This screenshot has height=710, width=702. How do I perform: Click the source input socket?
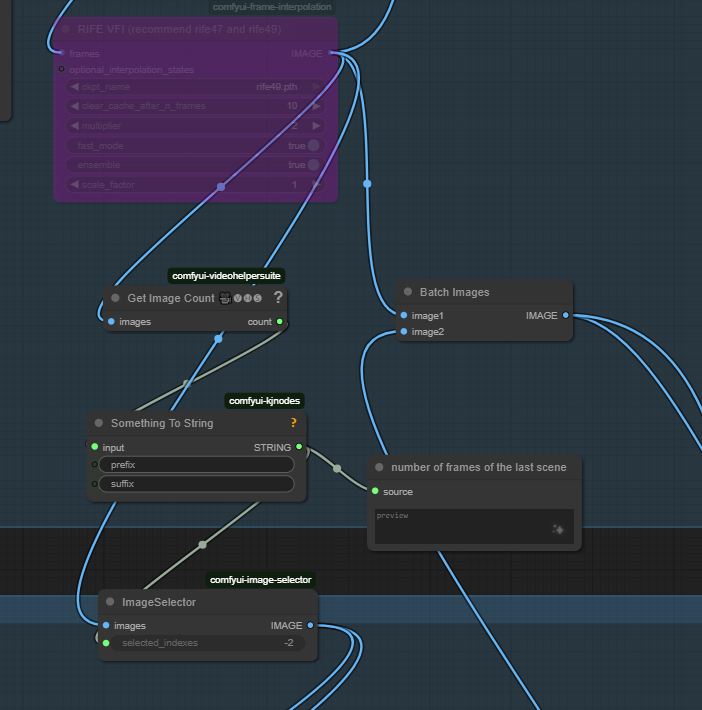(x=375, y=491)
